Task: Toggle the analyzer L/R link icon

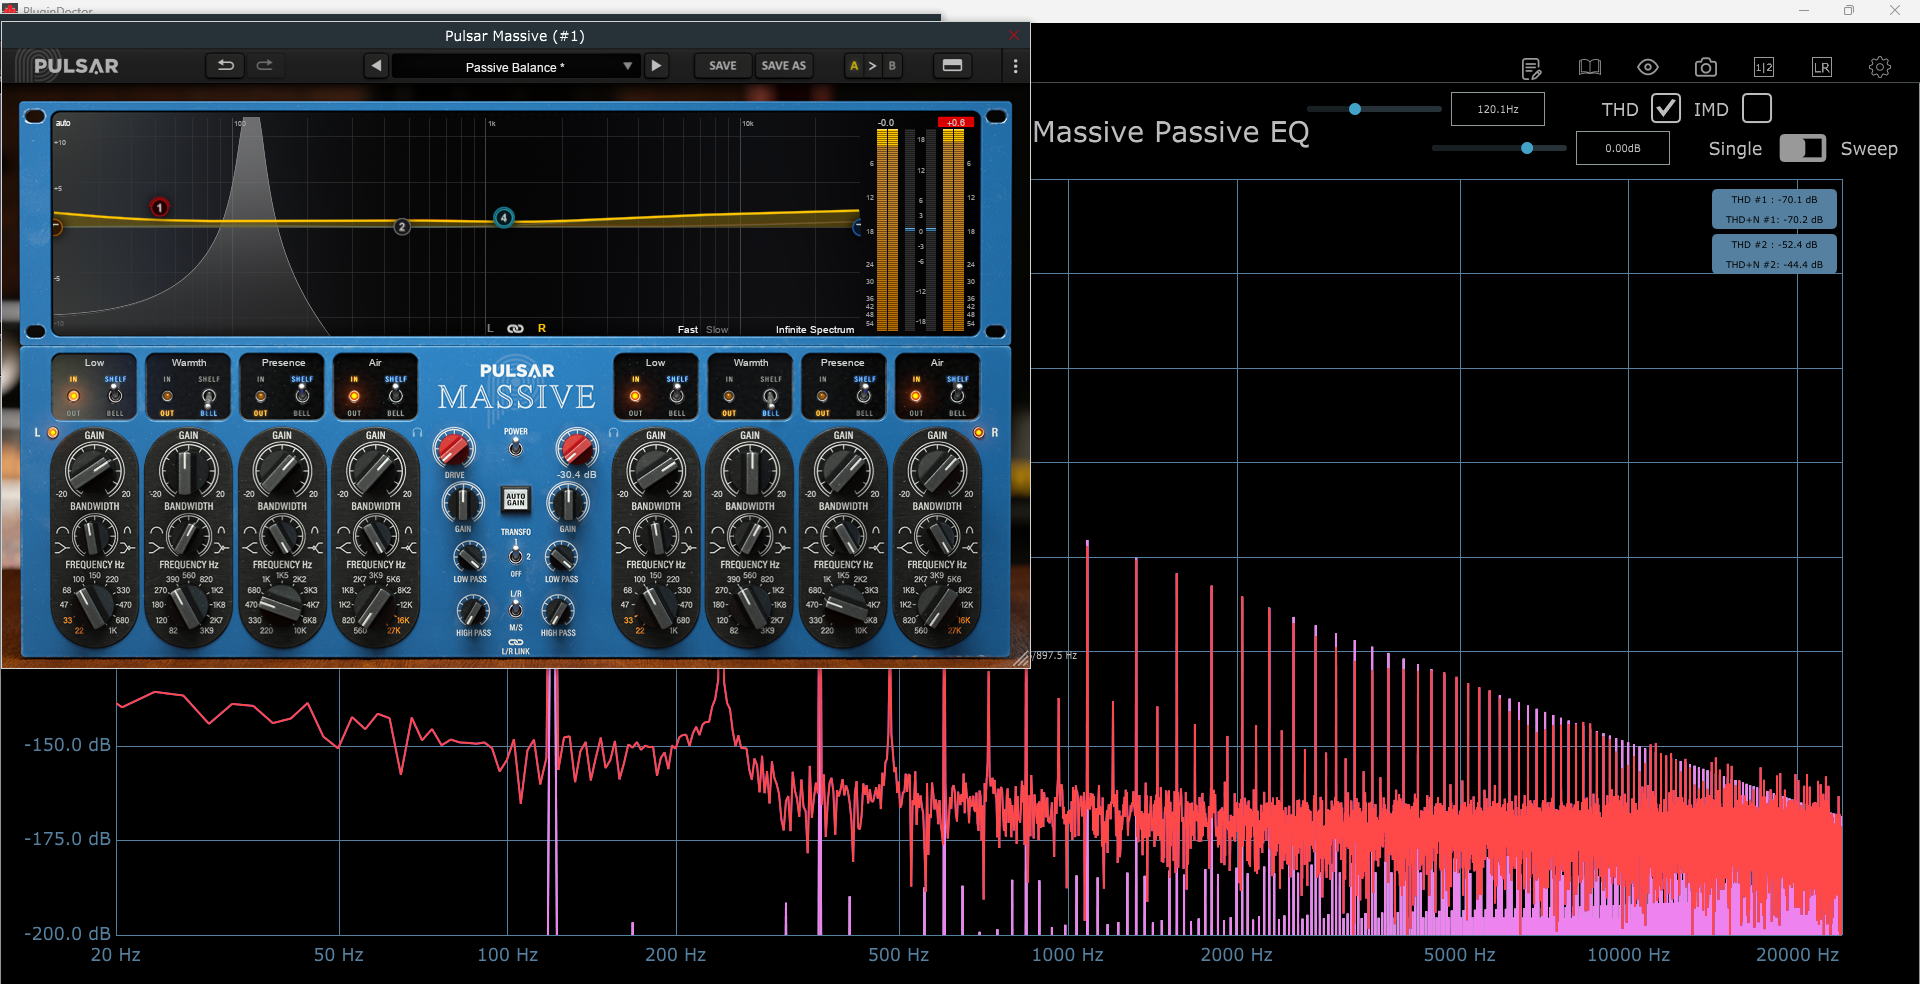Action: (x=515, y=328)
